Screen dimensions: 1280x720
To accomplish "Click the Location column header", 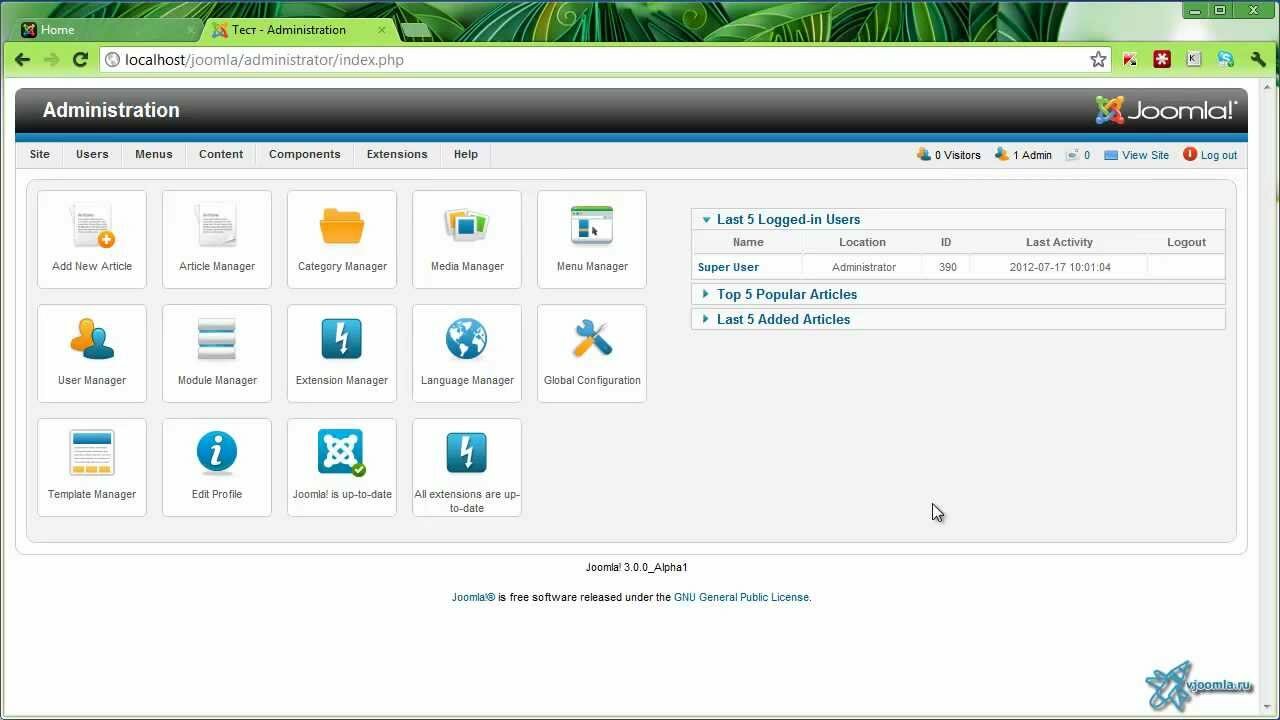I will click(x=862, y=242).
